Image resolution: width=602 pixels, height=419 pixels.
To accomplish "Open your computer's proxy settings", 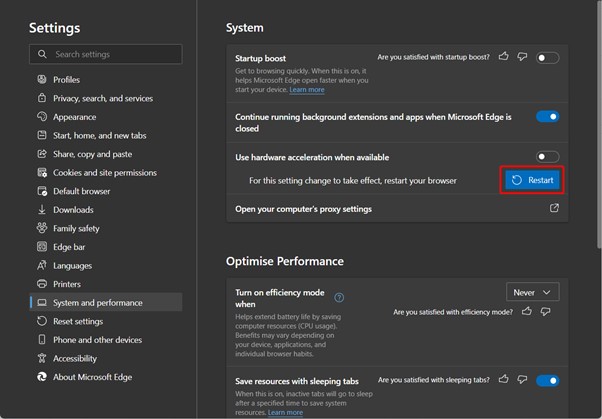I will pyautogui.click(x=397, y=209).
